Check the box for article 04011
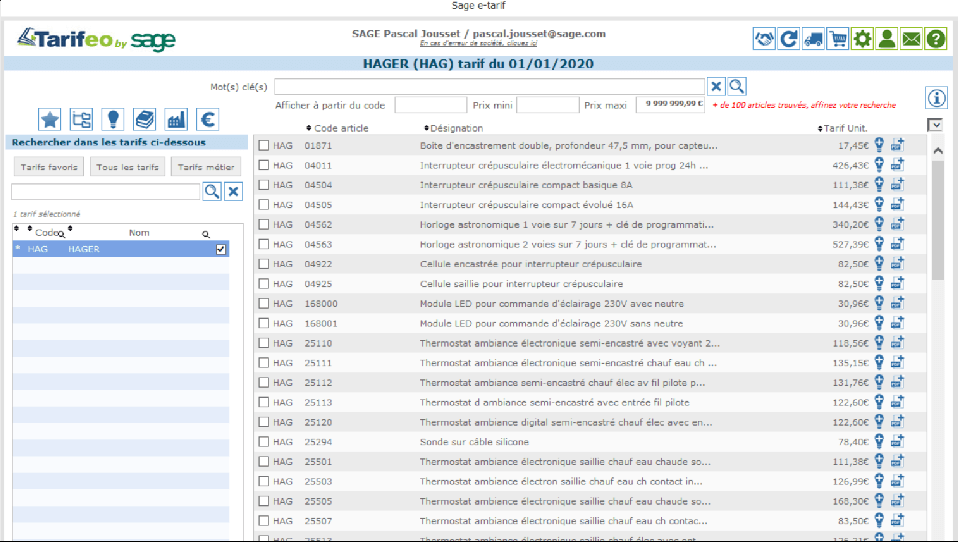958x542 pixels. tap(263, 165)
